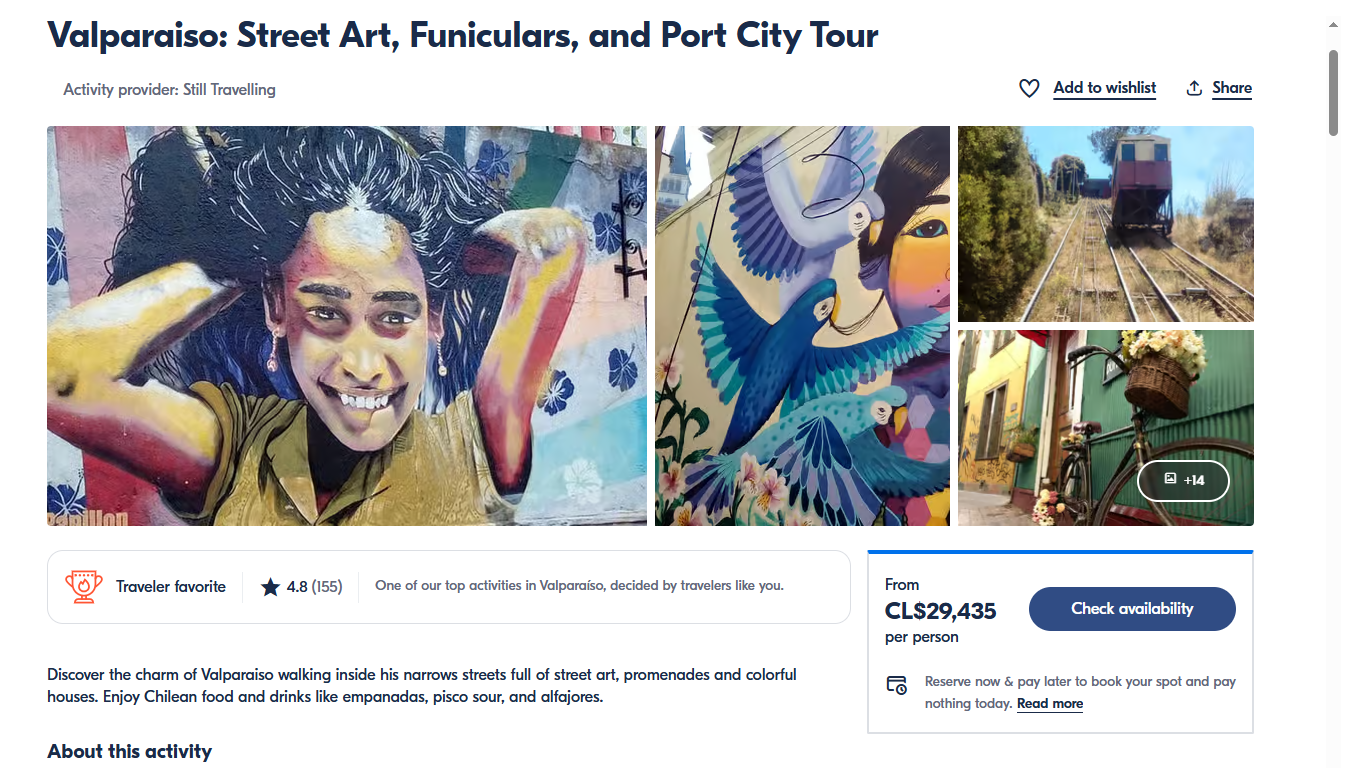The image size is (1366, 768).
Task: Click the share upload icon
Action: [x=1194, y=88]
